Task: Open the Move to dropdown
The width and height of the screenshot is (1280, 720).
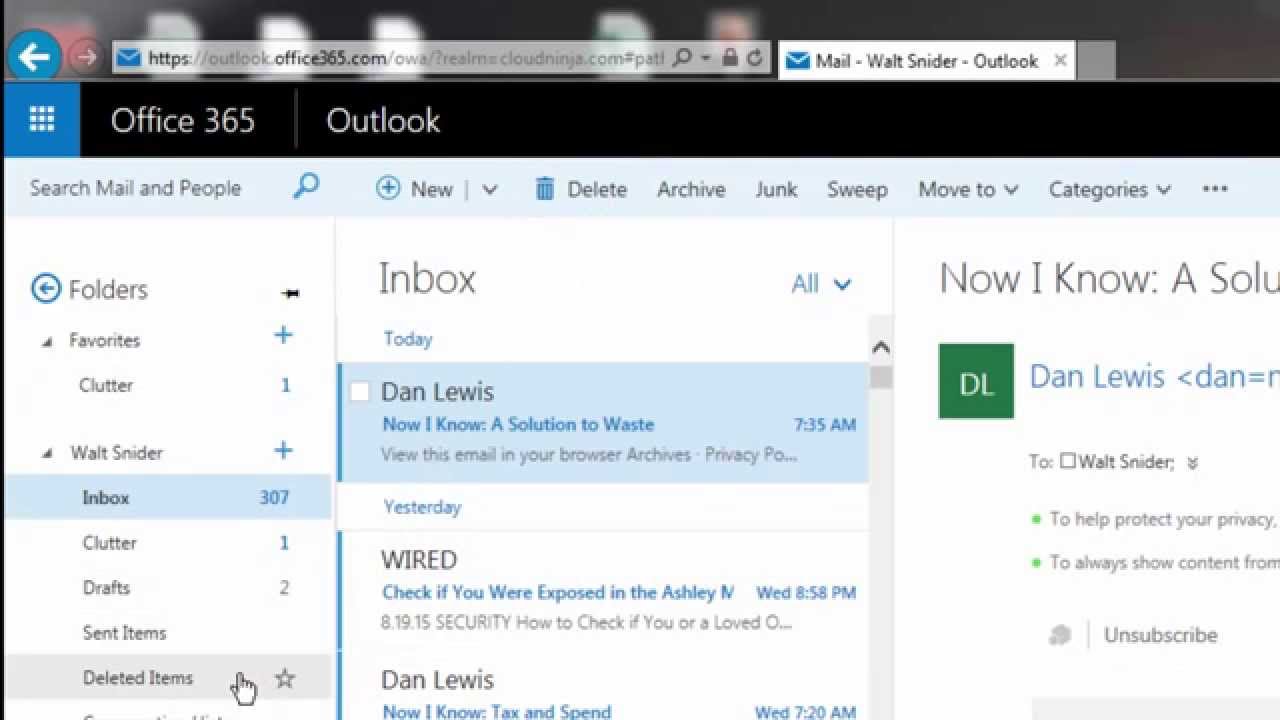Action: pyautogui.click(x=968, y=189)
